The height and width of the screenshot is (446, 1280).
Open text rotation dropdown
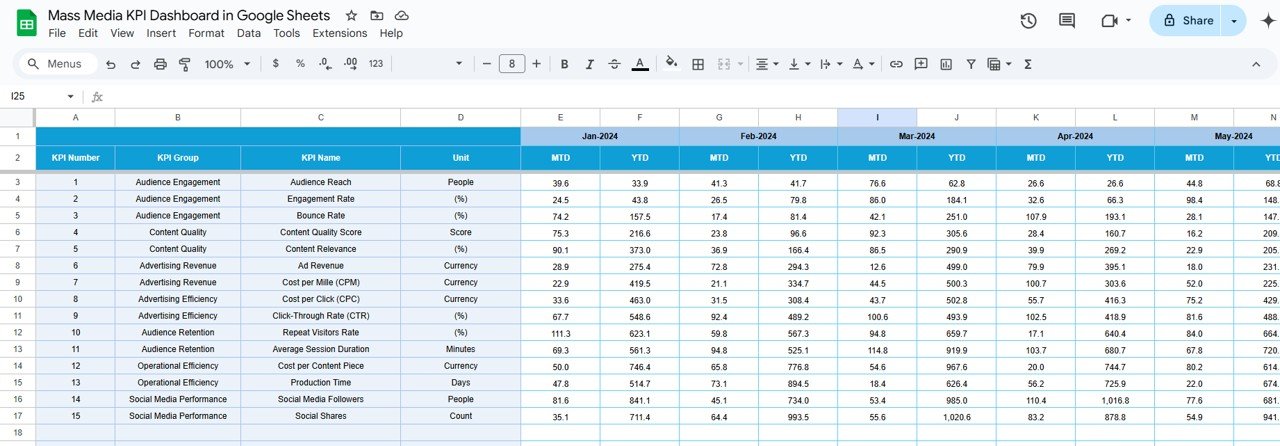tap(862, 64)
